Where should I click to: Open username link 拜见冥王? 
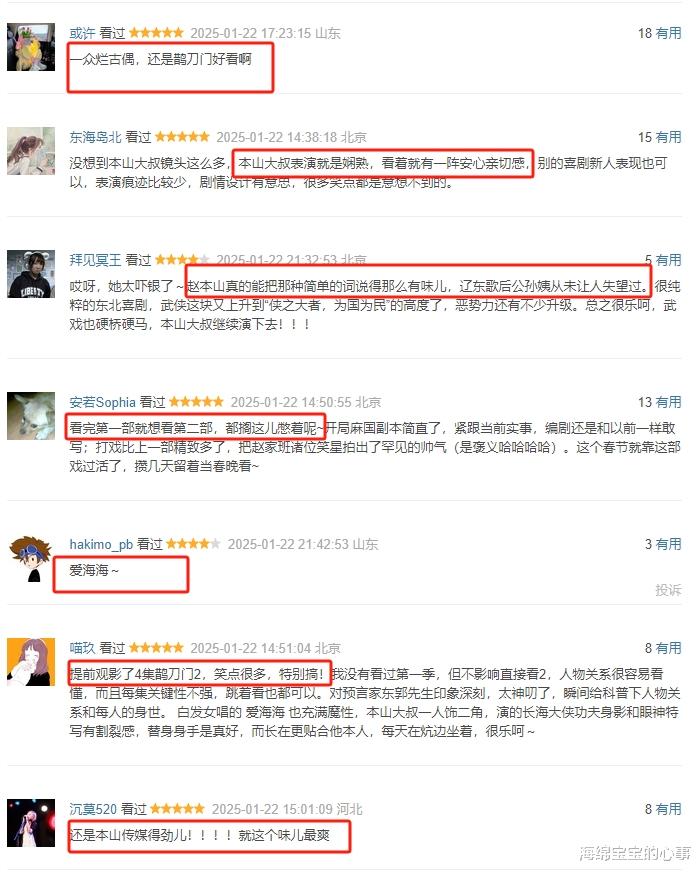click(x=95, y=260)
